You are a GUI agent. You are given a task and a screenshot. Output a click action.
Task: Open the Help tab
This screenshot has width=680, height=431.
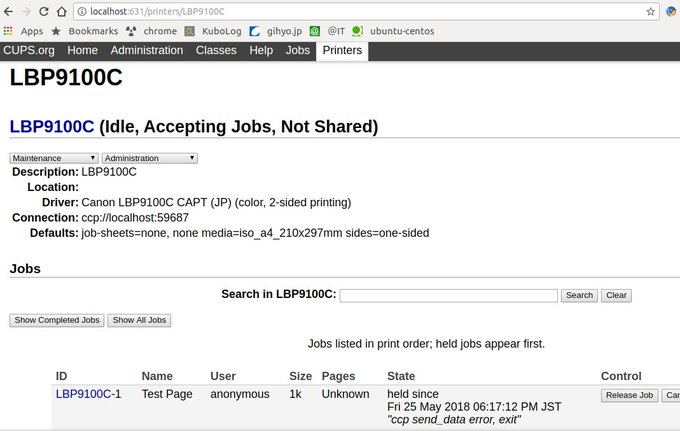pos(261,50)
